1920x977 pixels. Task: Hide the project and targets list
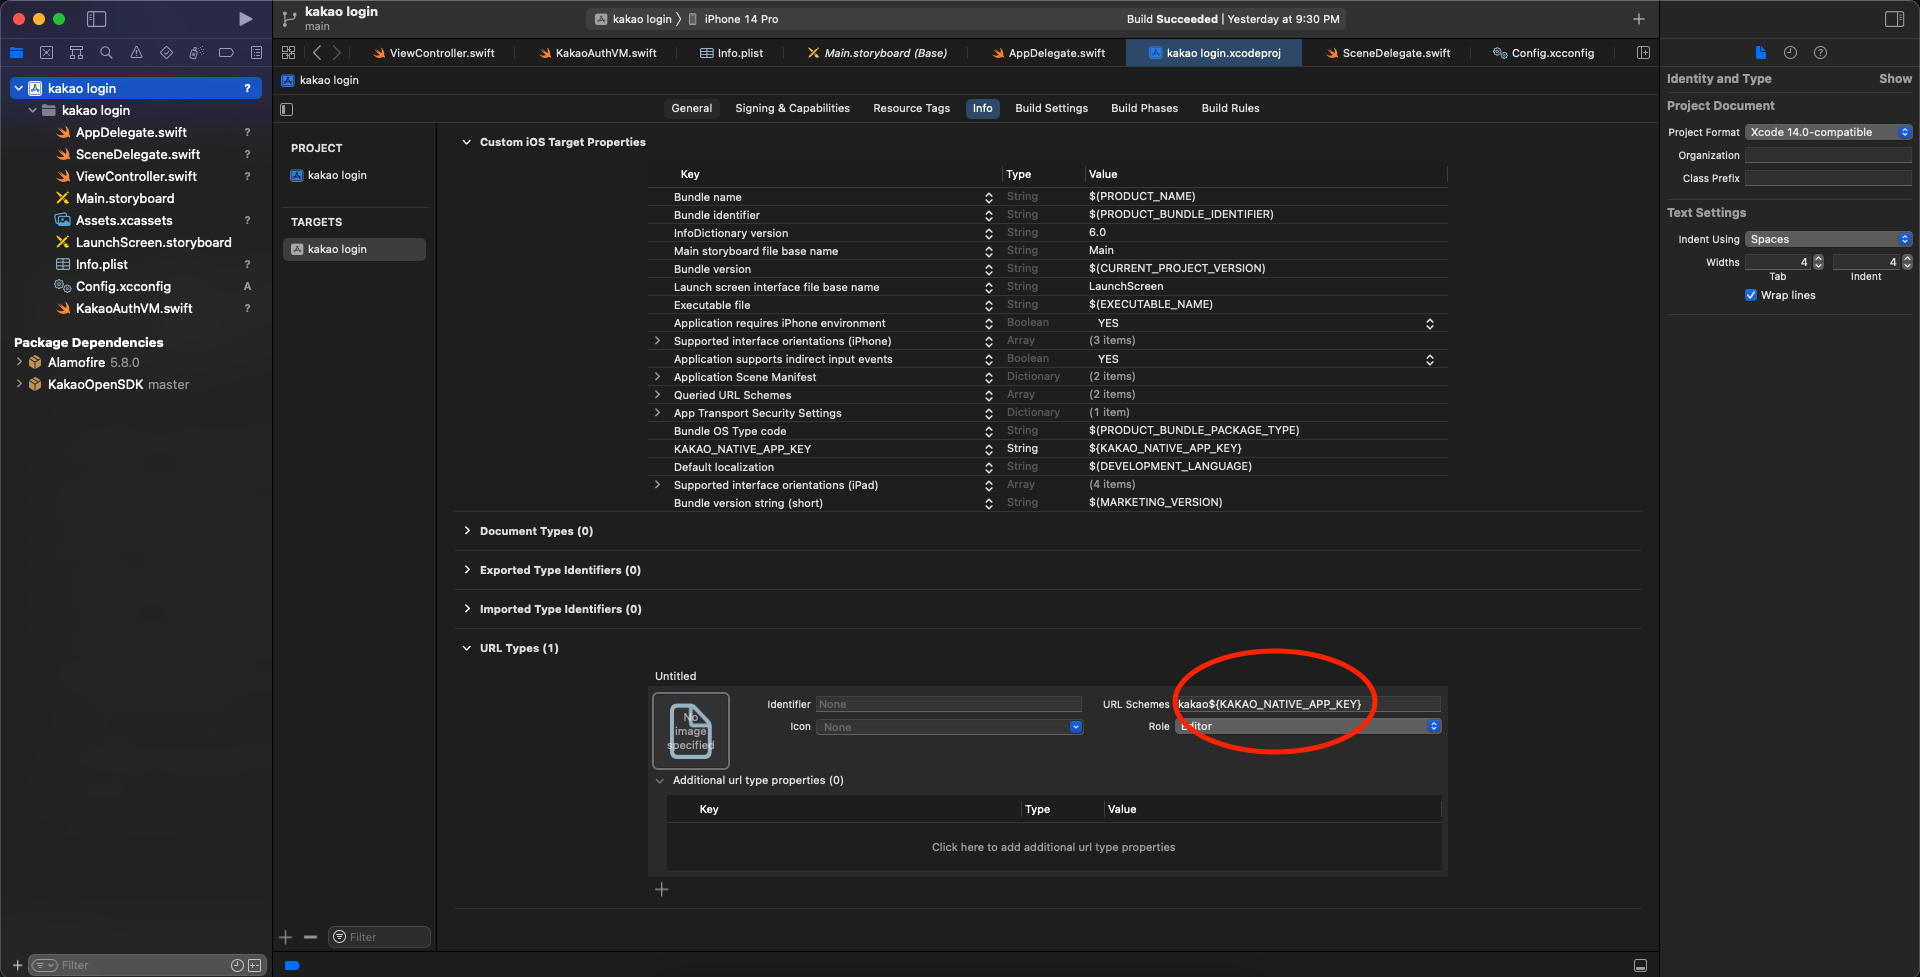287,109
